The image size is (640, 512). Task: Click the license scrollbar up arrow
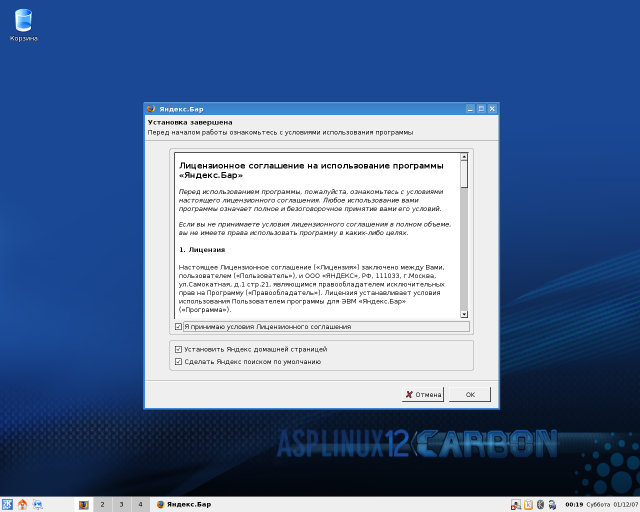coord(464,157)
